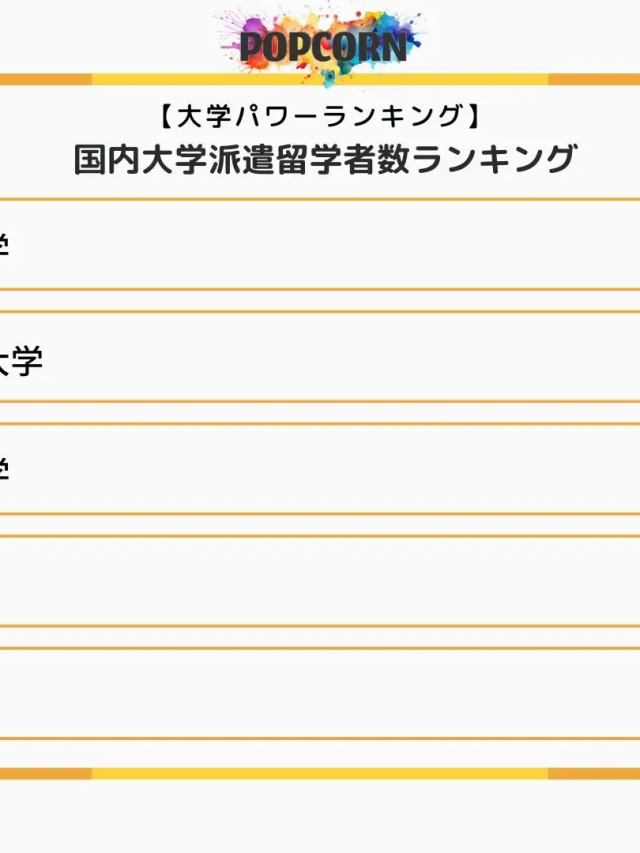Click the 【大学パワーランキング】 subtitle text
The image size is (640, 853).
coord(320,117)
